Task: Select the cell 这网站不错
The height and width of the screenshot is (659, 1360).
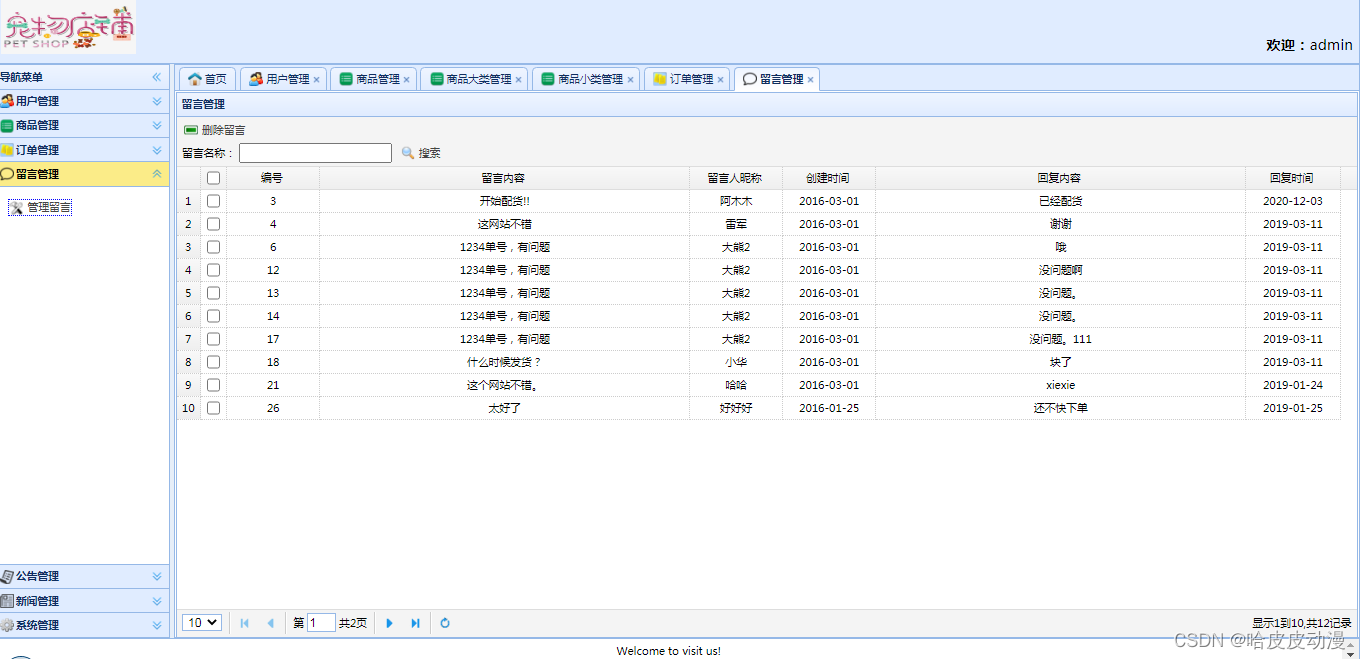Action: pos(504,224)
